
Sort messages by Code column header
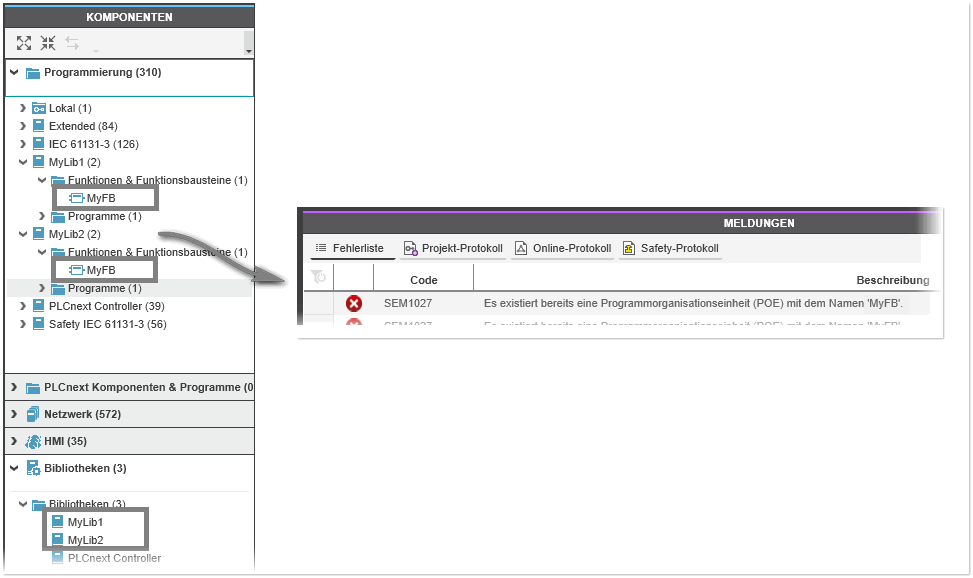(424, 280)
